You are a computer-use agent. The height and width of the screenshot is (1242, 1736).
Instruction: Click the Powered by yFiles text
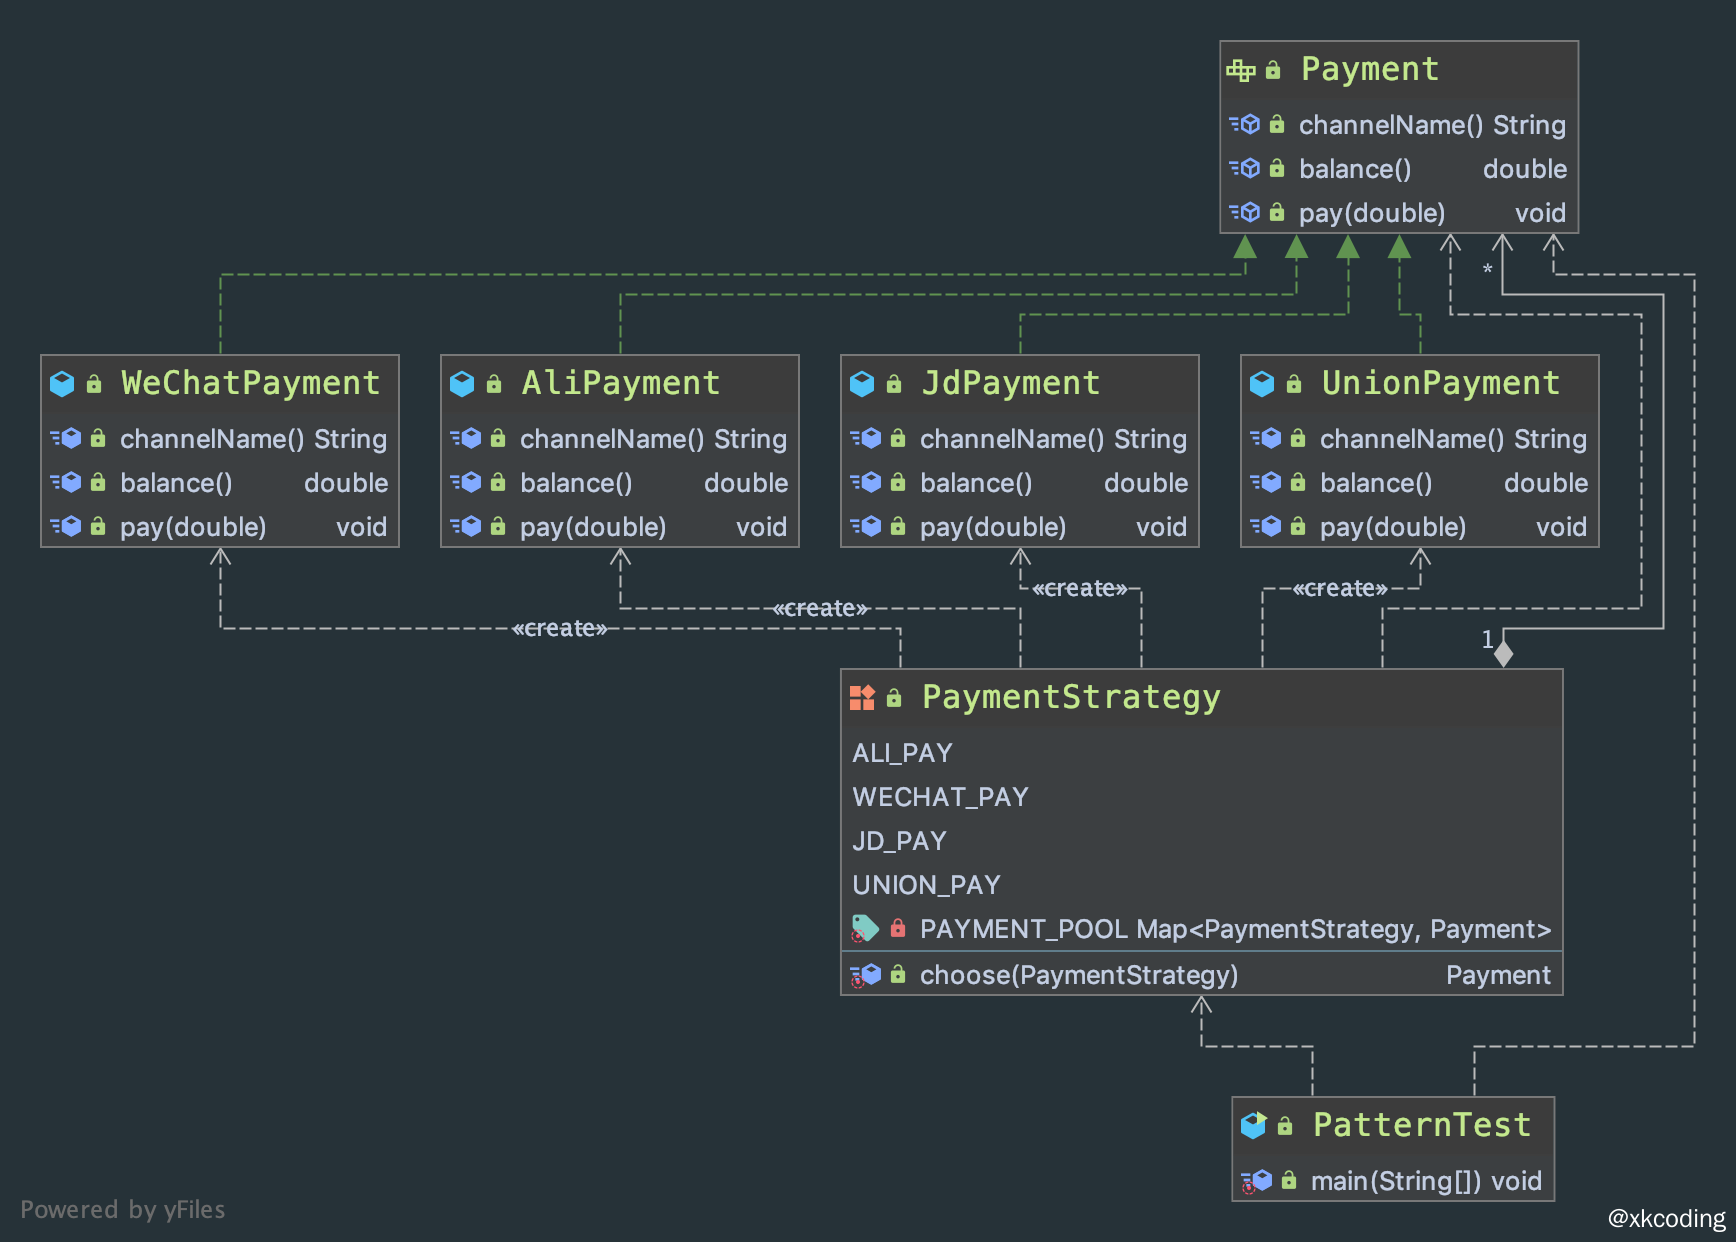[x=123, y=1210]
